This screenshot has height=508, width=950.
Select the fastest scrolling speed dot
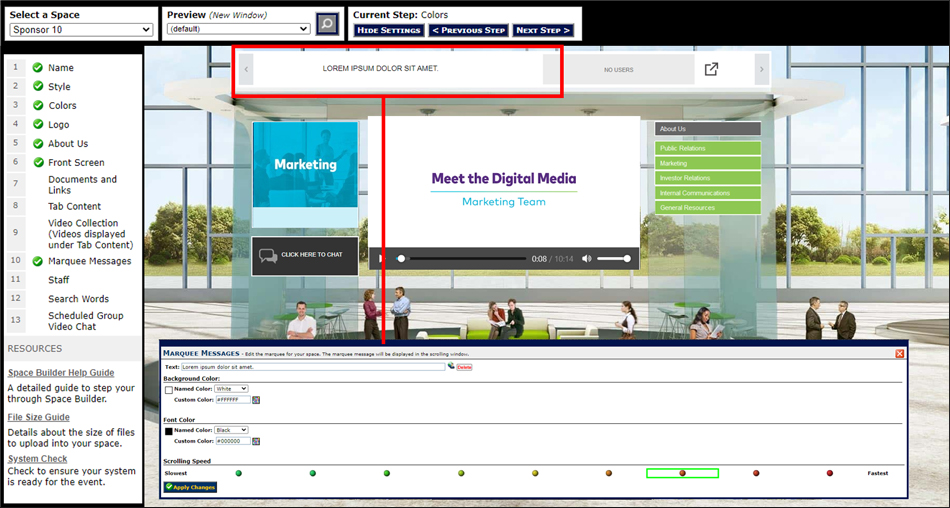tap(829, 473)
